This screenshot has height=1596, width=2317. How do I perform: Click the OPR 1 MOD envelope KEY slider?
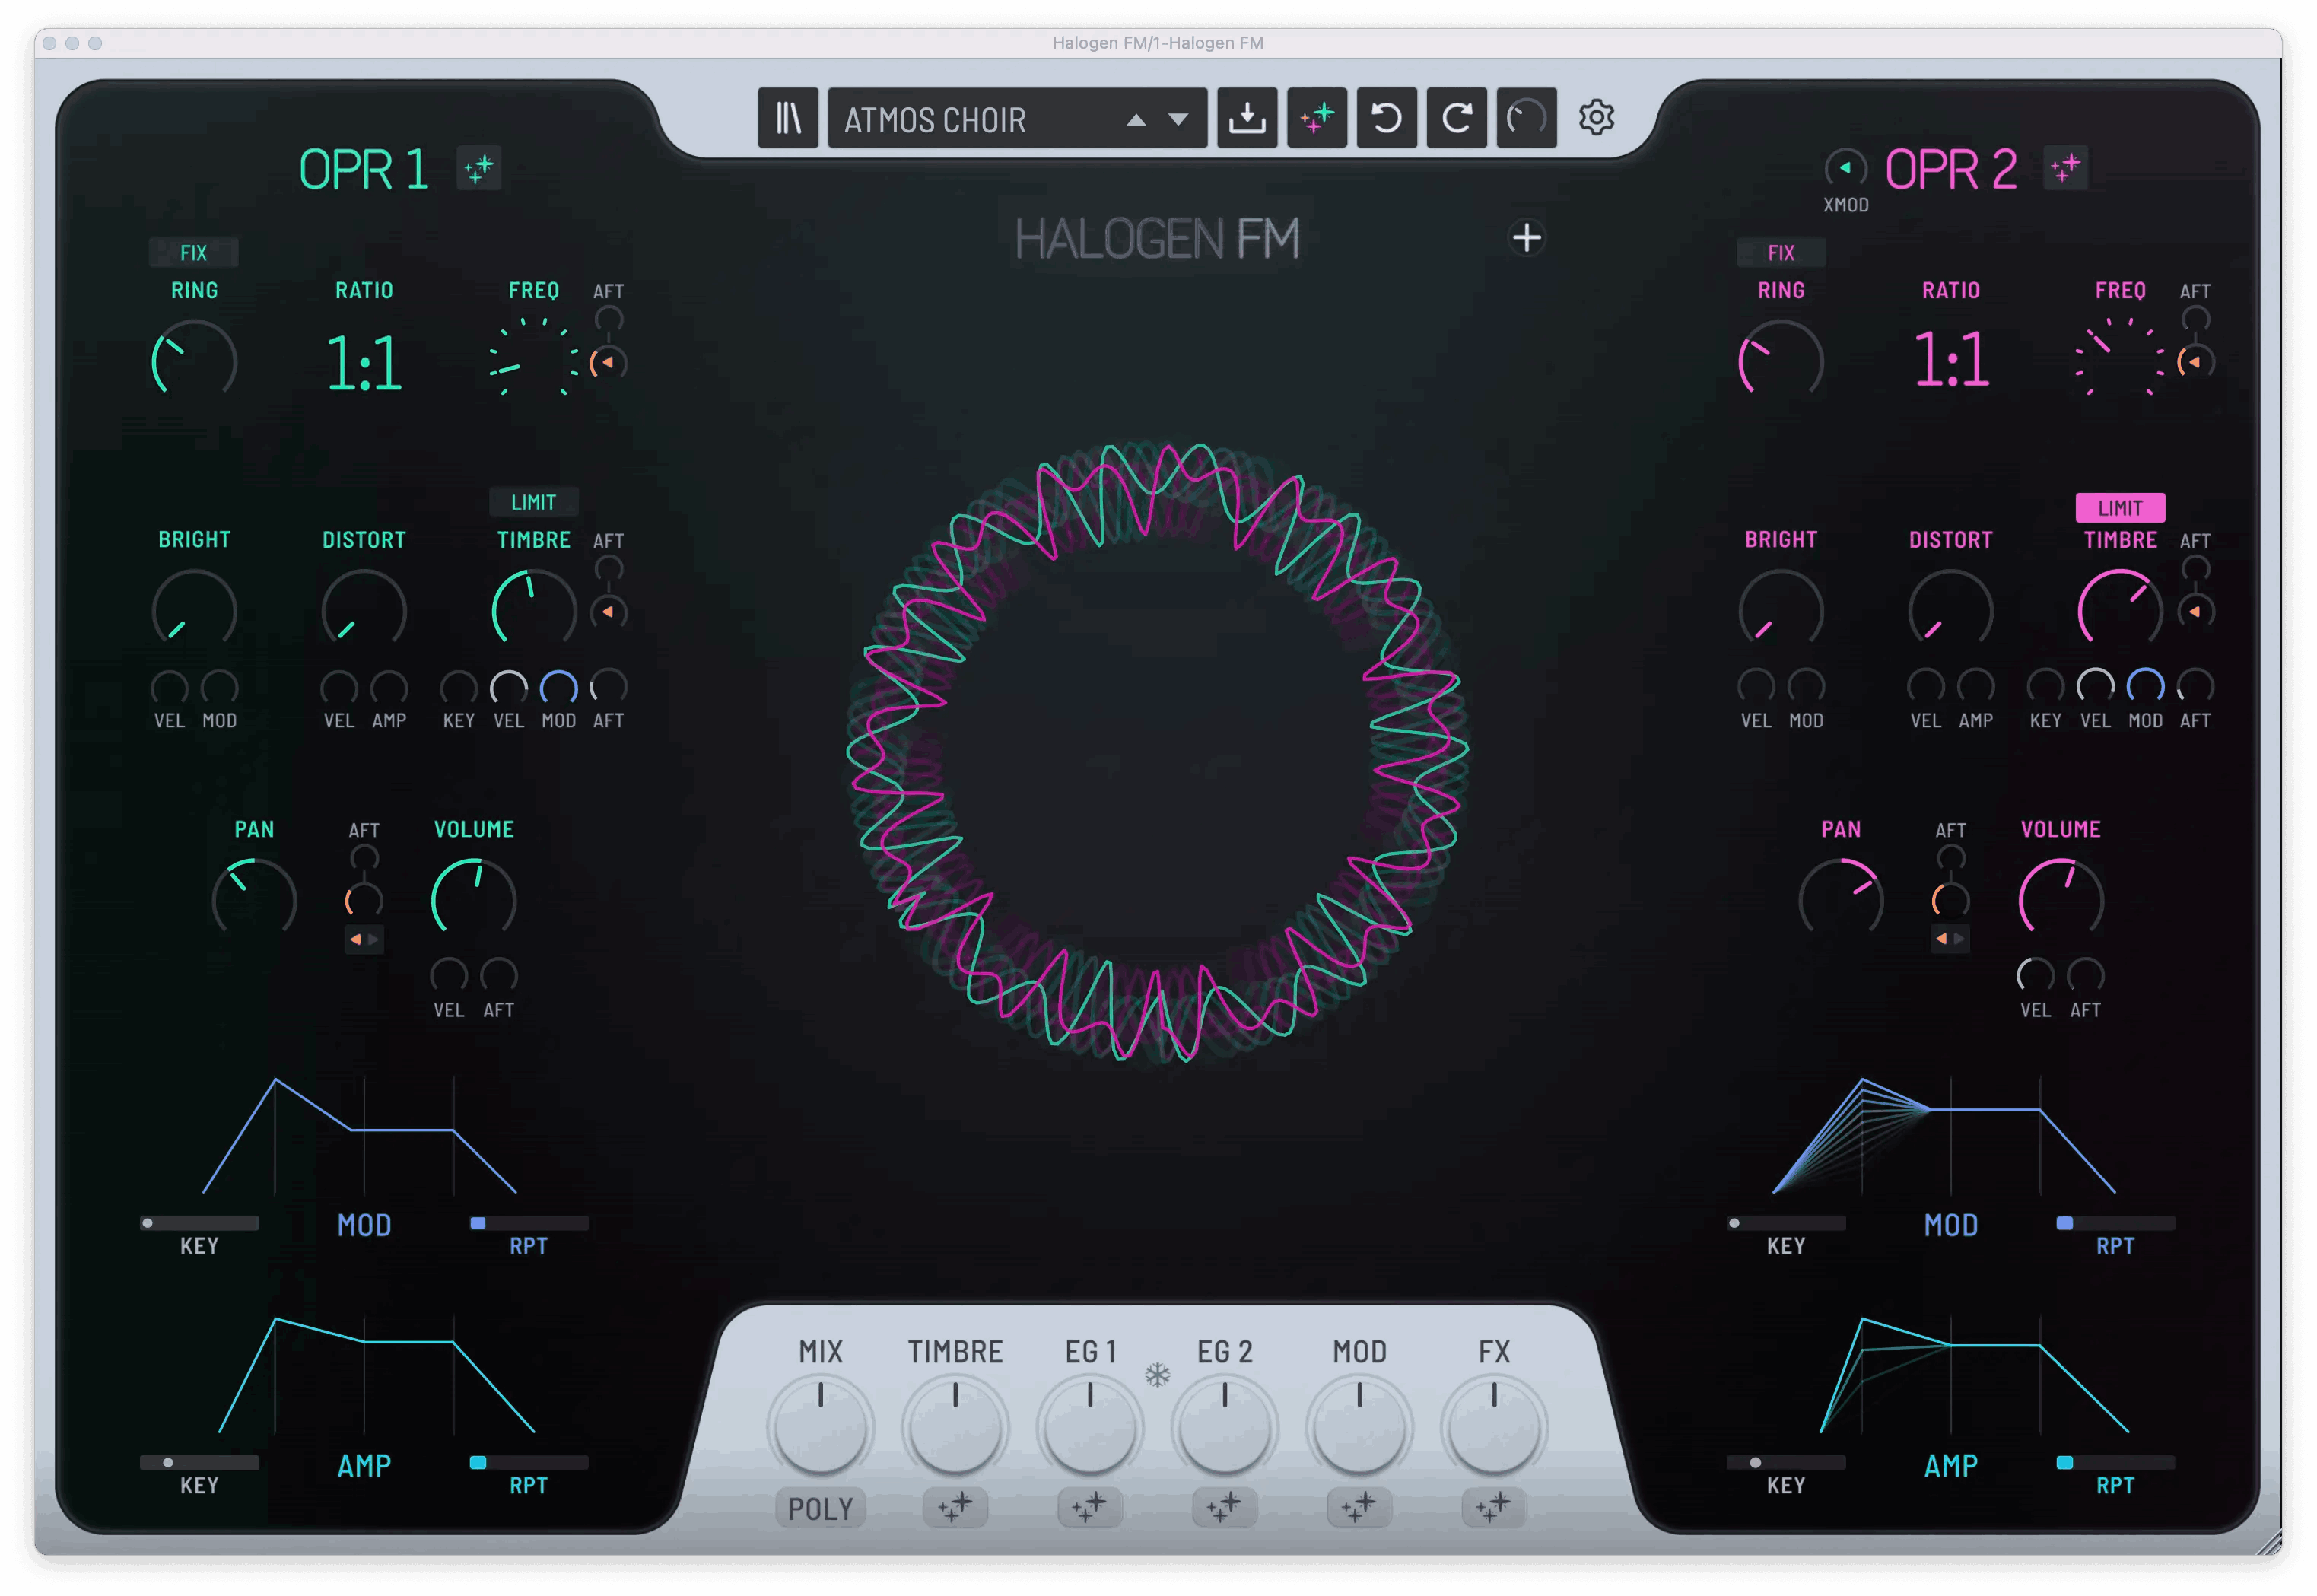199,1223
